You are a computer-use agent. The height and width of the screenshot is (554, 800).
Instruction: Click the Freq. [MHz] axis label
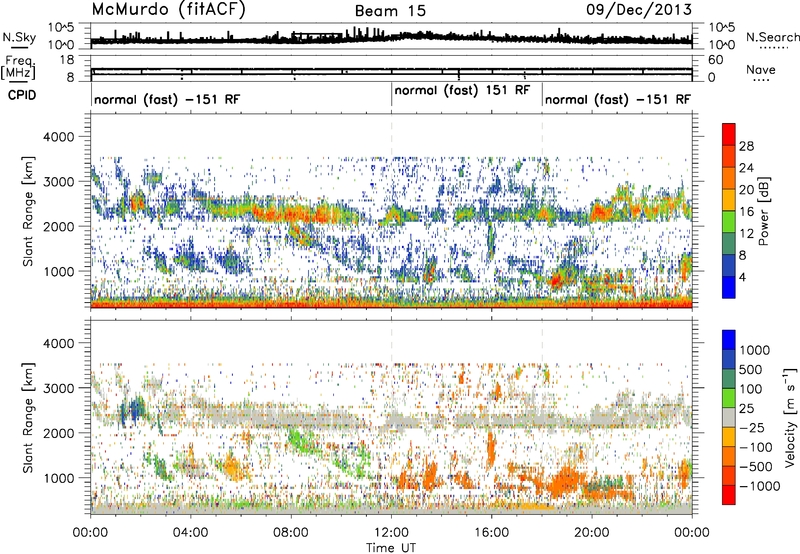click(x=19, y=67)
